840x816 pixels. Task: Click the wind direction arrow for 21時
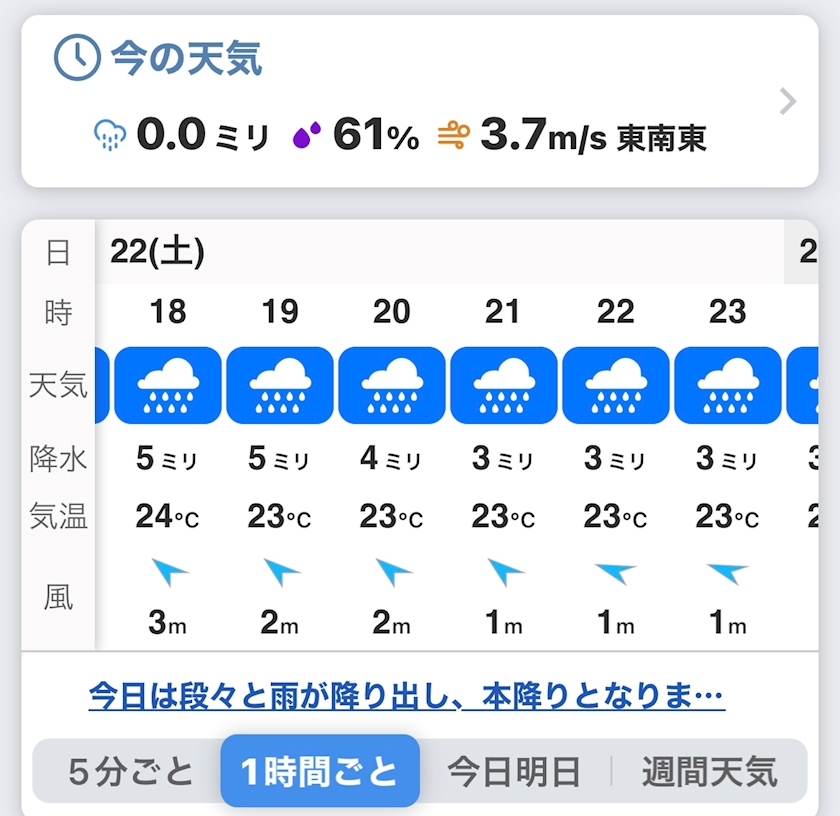point(505,573)
